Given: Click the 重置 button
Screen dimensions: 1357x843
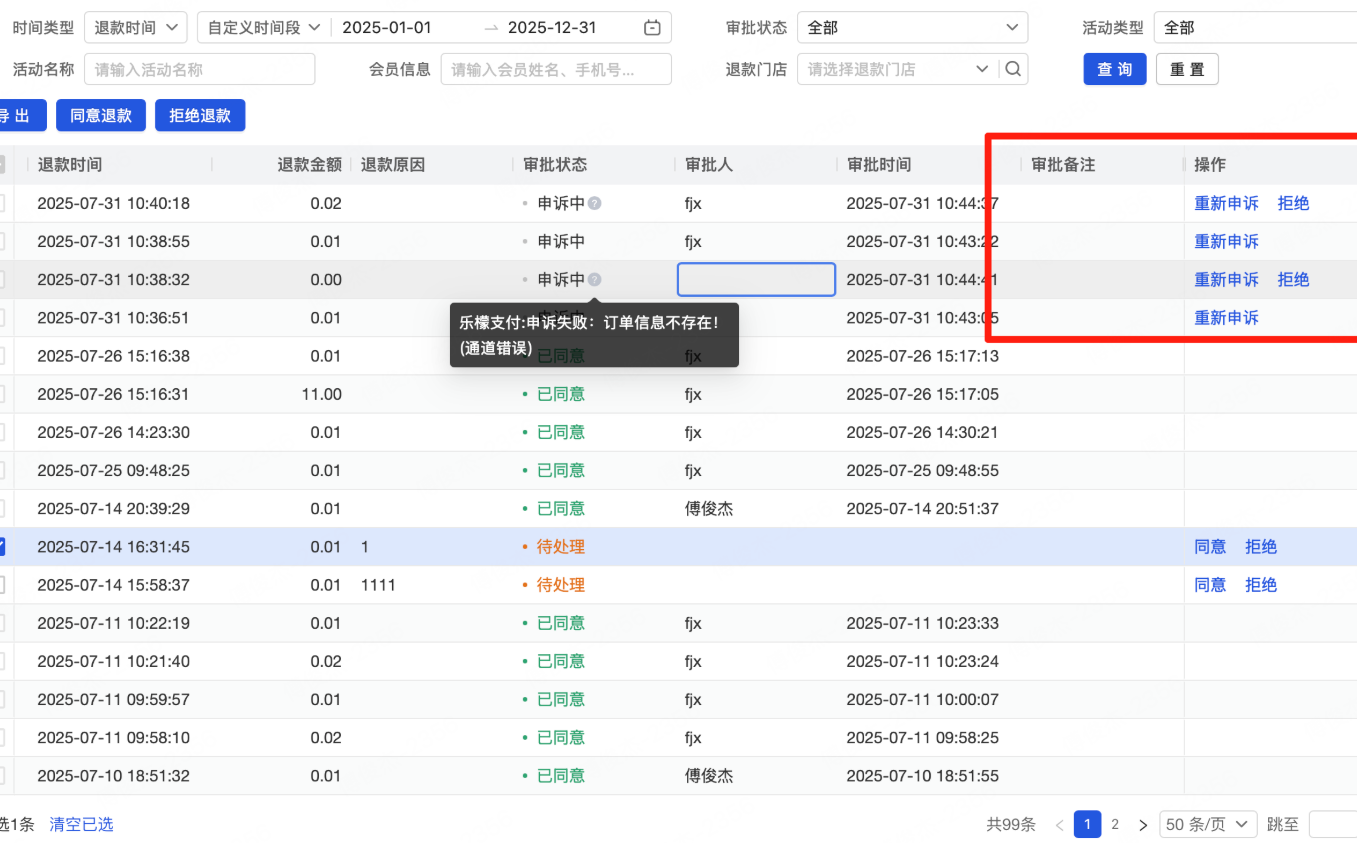Looking at the screenshot, I should [x=1187, y=69].
